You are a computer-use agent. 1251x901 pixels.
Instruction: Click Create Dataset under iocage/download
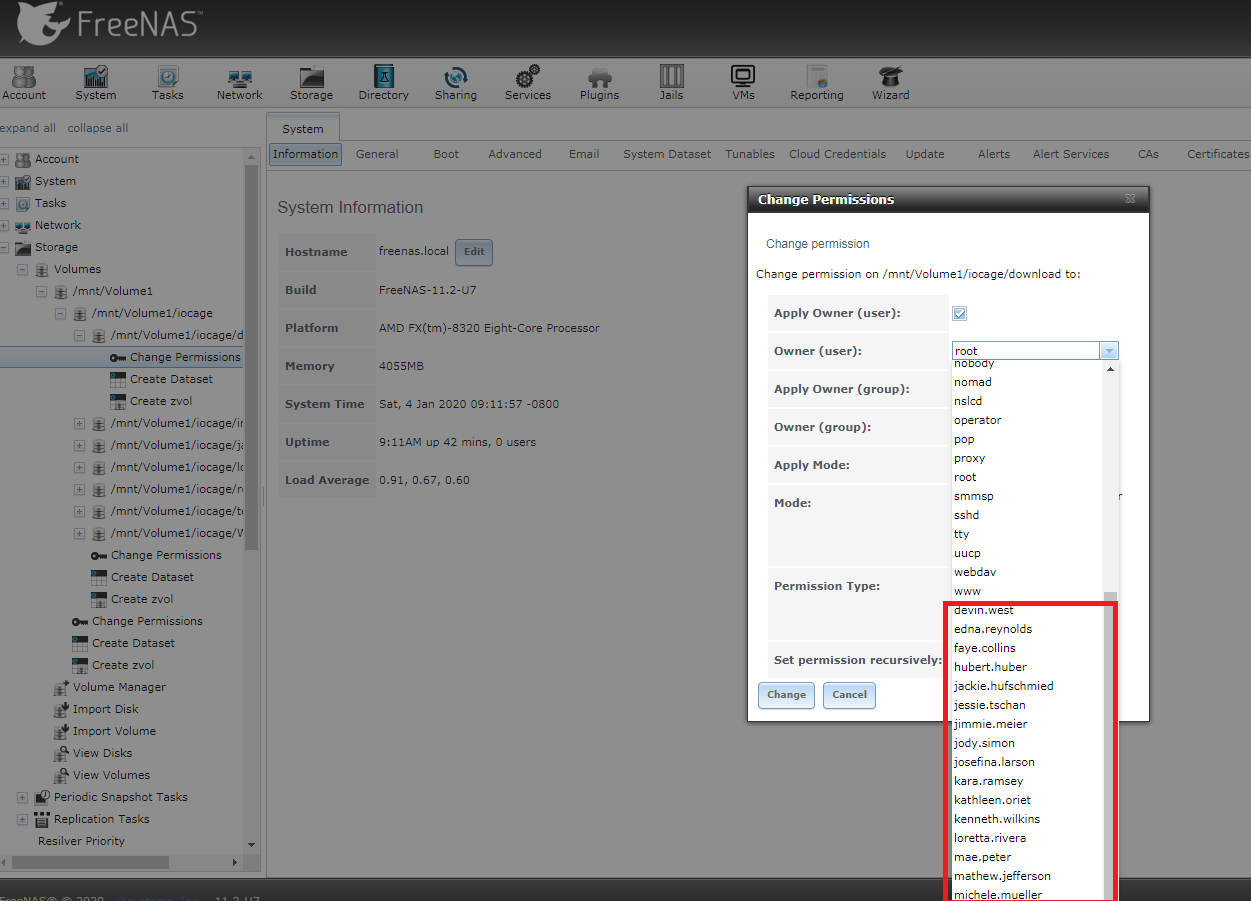tap(171, 379)
